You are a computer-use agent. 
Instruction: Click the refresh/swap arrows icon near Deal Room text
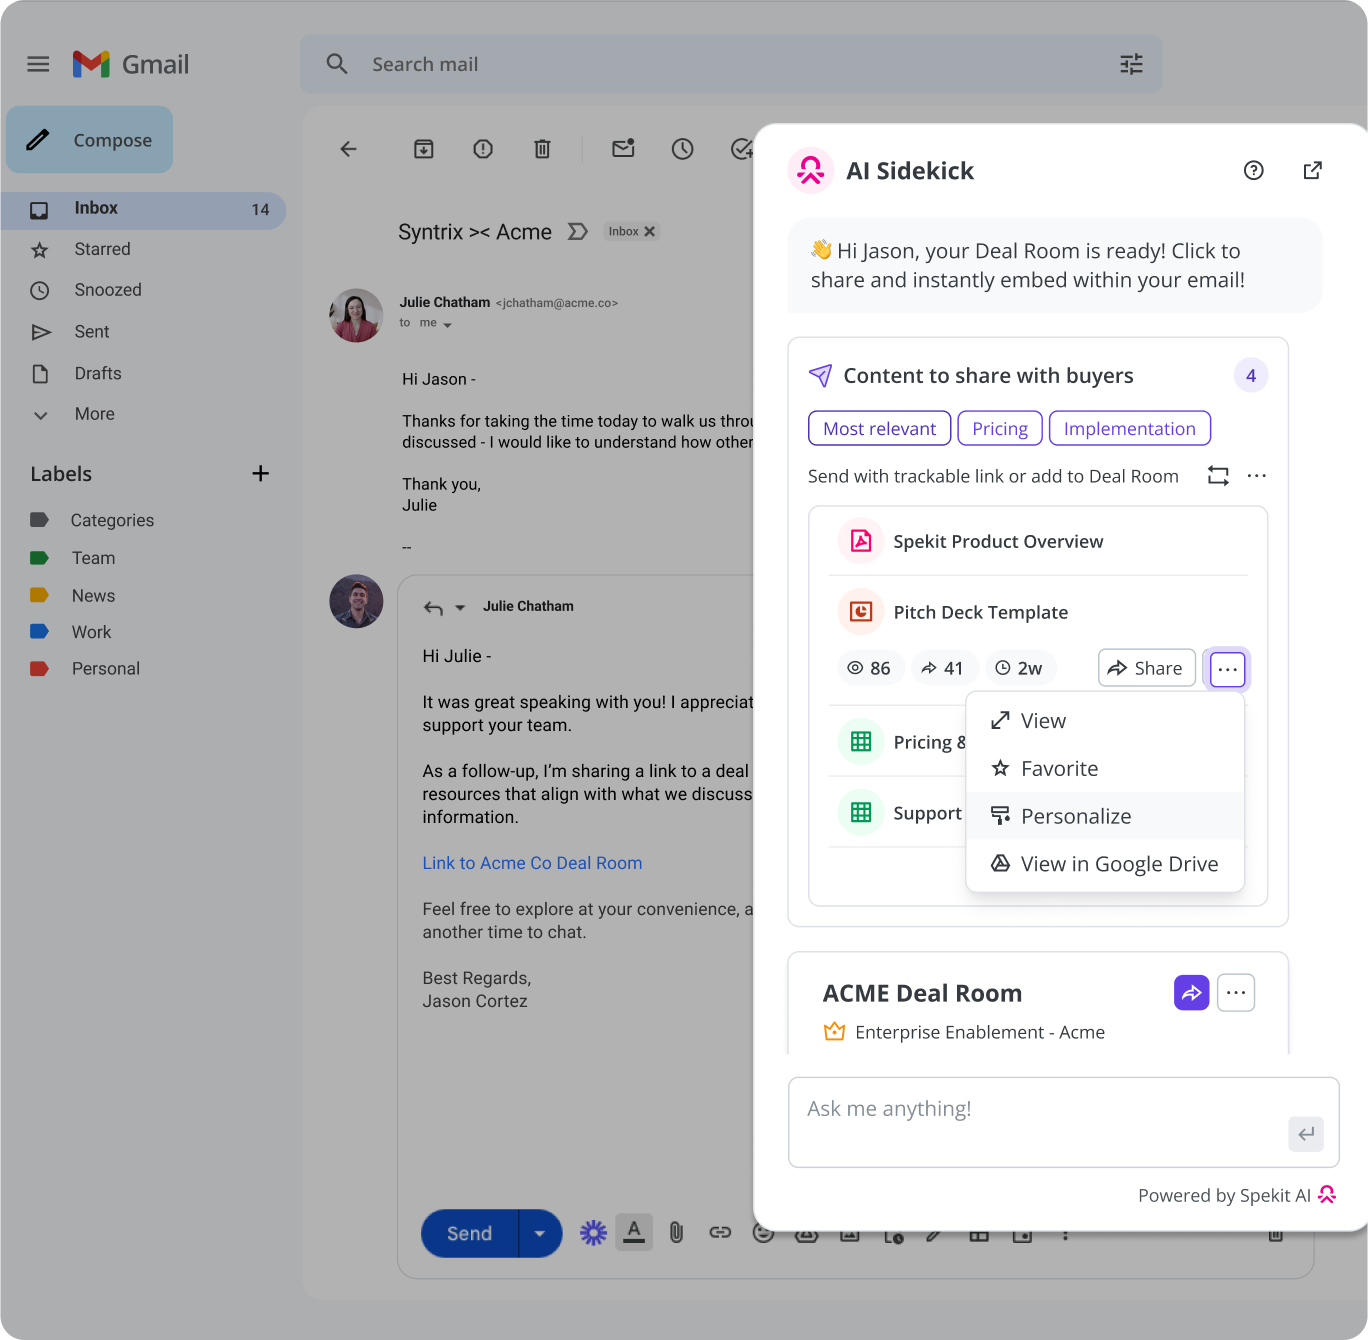[1218, 476]
